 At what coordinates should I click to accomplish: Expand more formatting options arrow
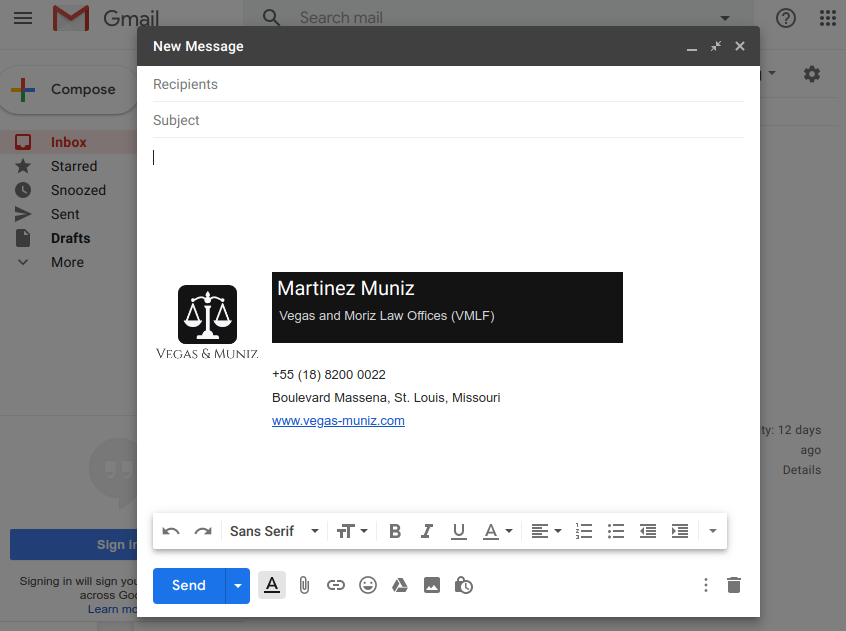coord(713,531)
